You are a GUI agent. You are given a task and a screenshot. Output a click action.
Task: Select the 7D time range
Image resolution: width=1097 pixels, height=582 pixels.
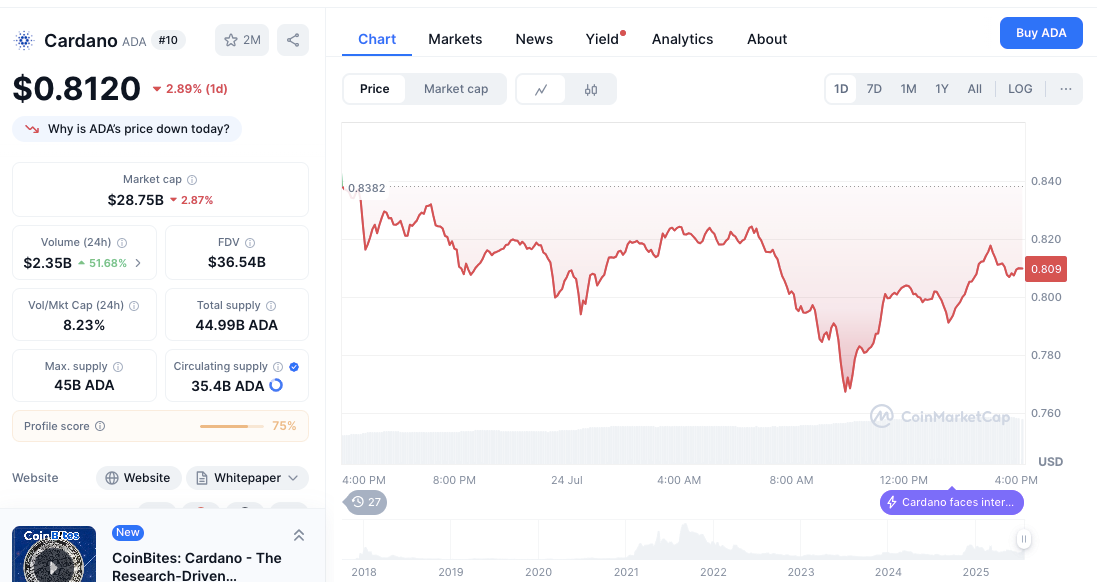pos(874,89)
